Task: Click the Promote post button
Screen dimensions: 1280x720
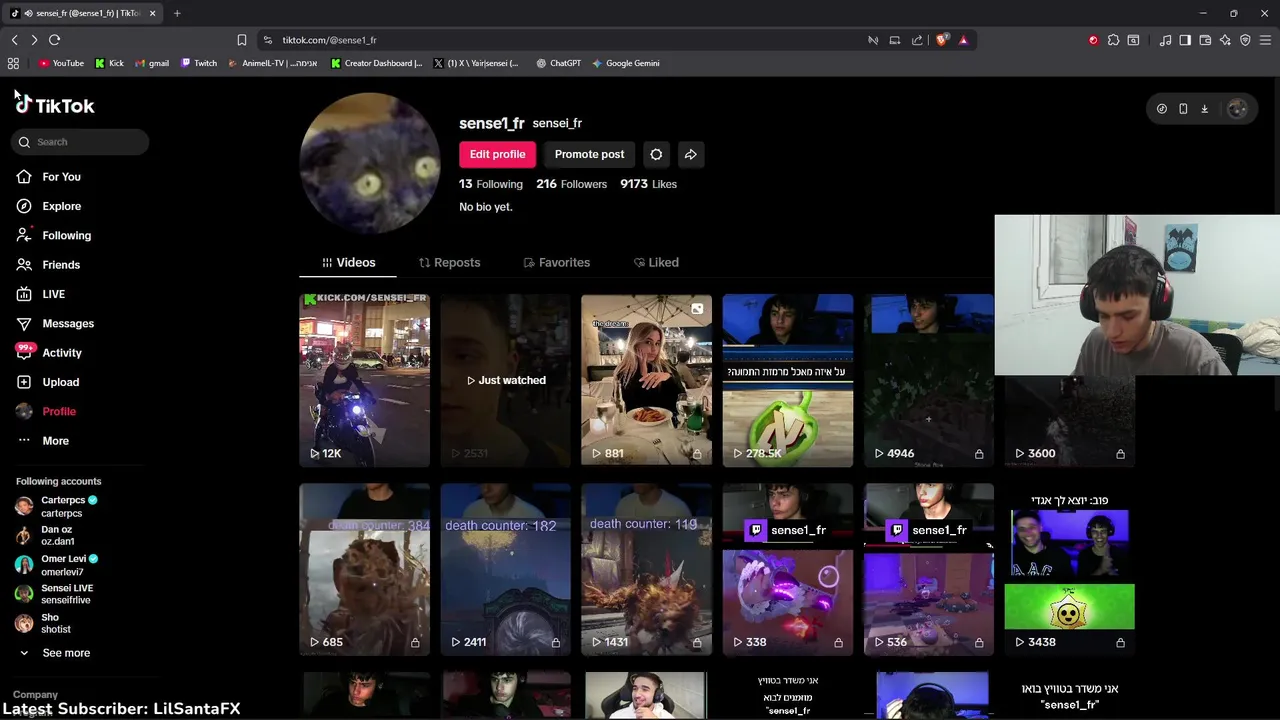Action: [589, 154]
